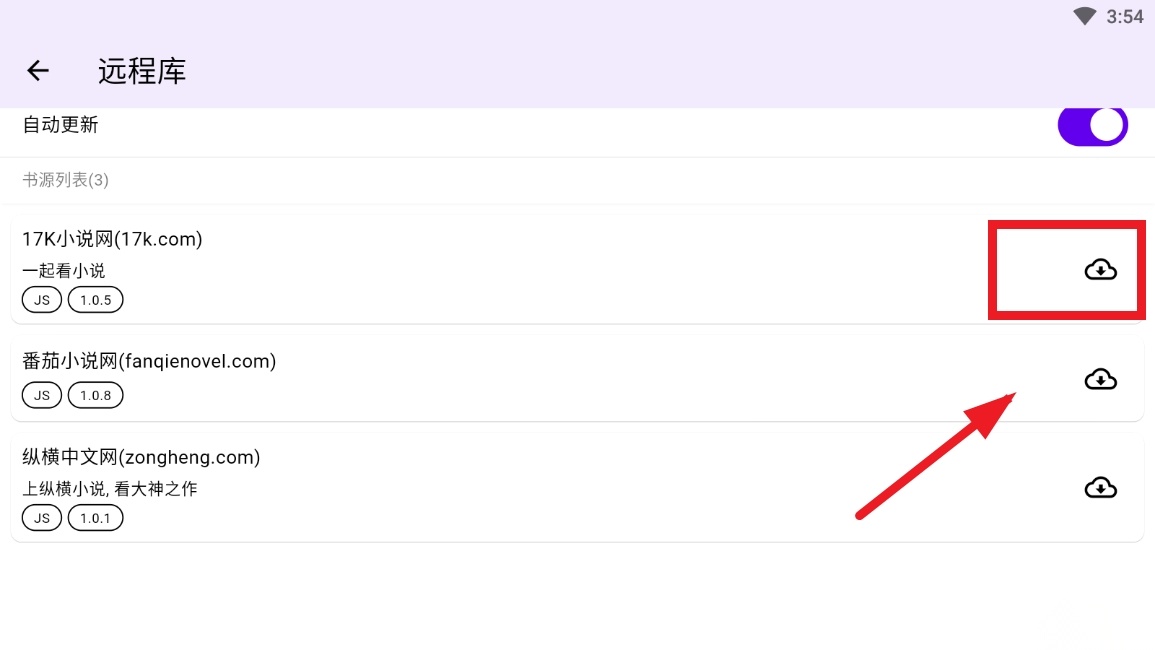Download the 17K小说网 book source
The height and width of the screenshot is (650, 1155).
[1100, 270]
